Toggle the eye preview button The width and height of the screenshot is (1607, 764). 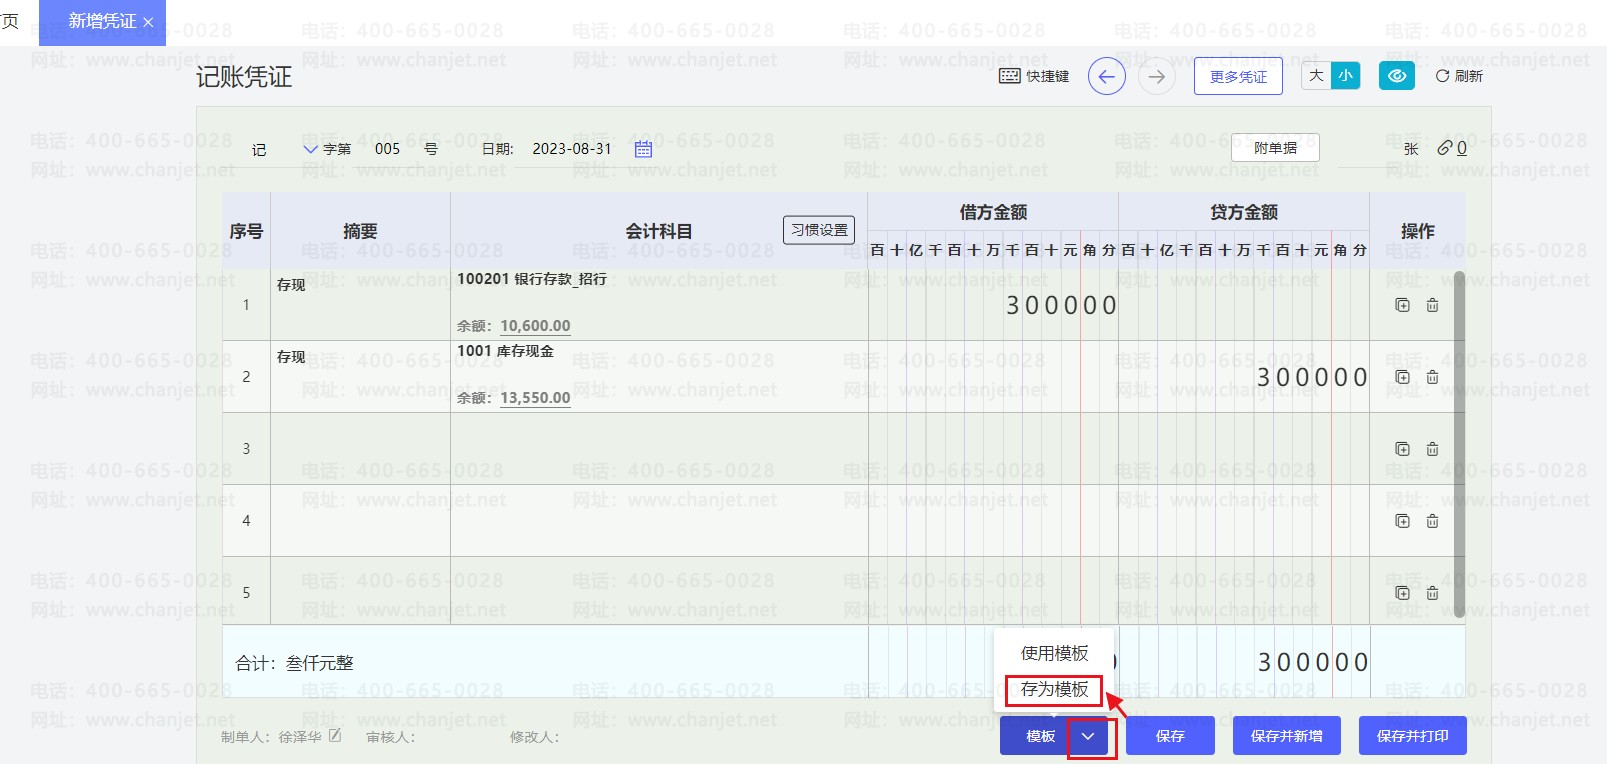point(1396,76)
